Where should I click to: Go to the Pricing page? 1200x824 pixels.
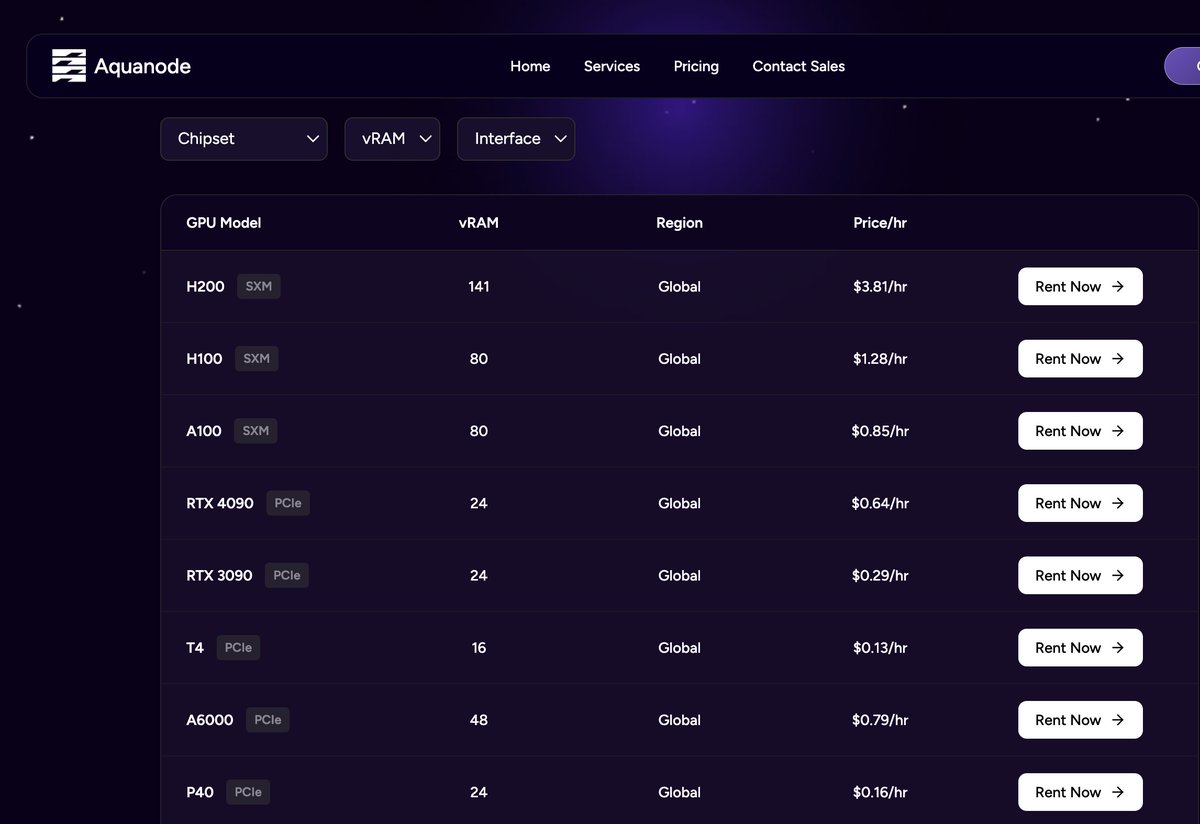[696, 66]
